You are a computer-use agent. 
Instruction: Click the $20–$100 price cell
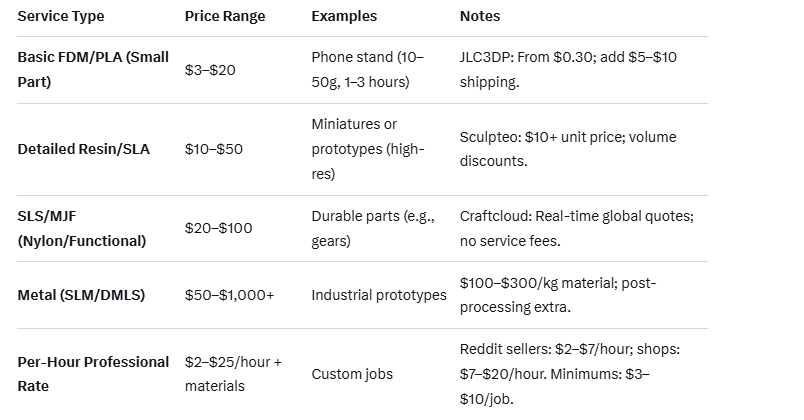218,228
